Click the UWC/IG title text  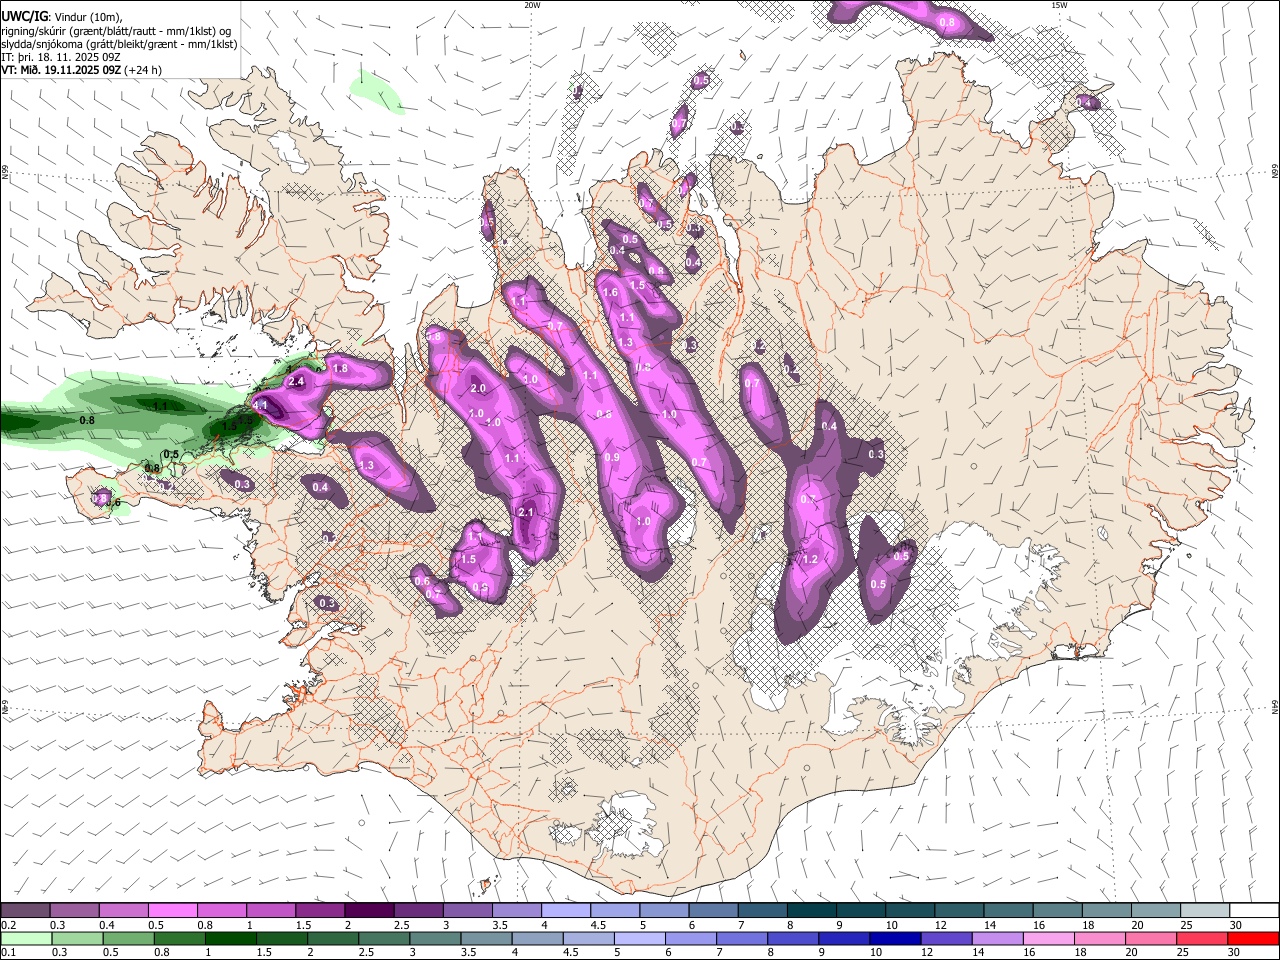click(24, 16)
